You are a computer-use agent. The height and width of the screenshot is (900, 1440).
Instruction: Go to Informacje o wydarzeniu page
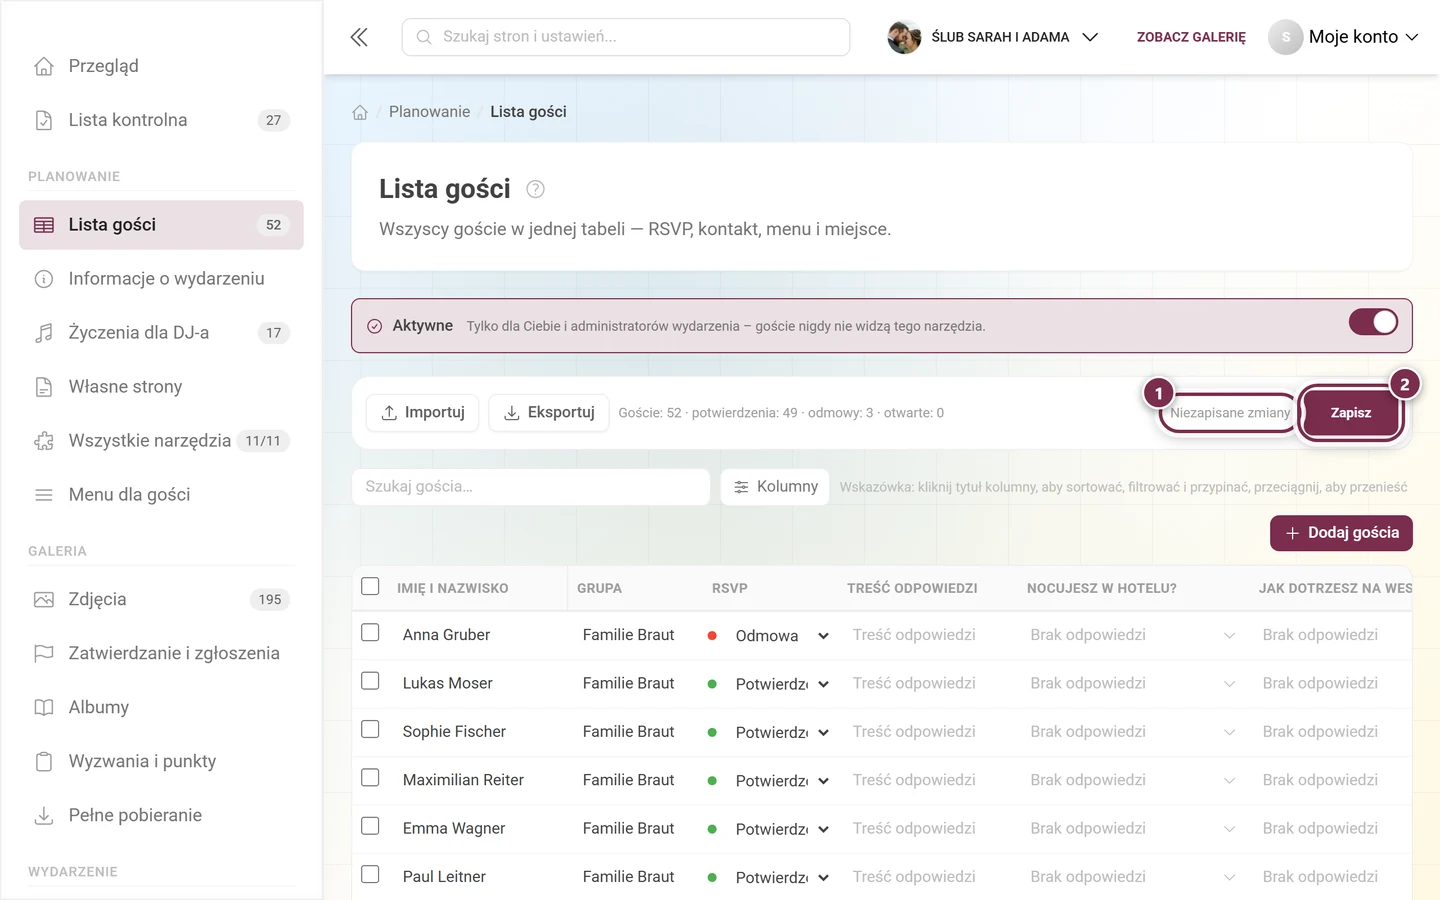161,279
